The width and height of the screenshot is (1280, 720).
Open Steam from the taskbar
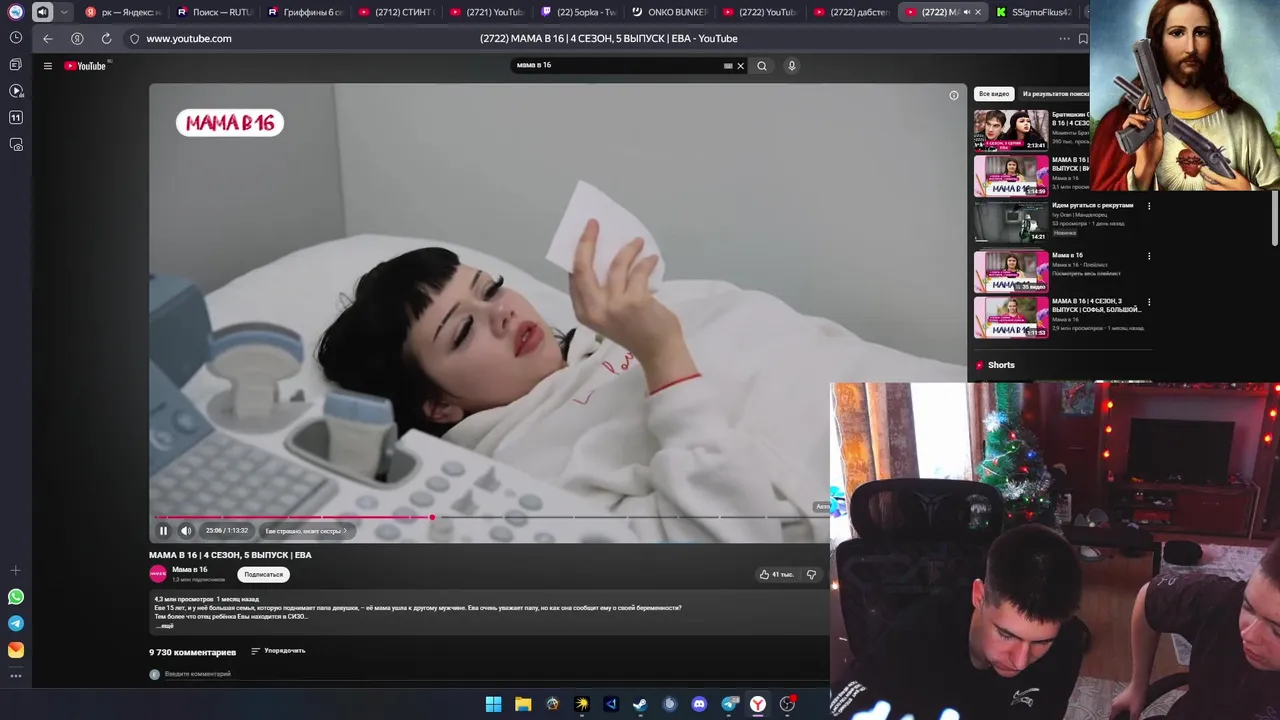(640, 704)
